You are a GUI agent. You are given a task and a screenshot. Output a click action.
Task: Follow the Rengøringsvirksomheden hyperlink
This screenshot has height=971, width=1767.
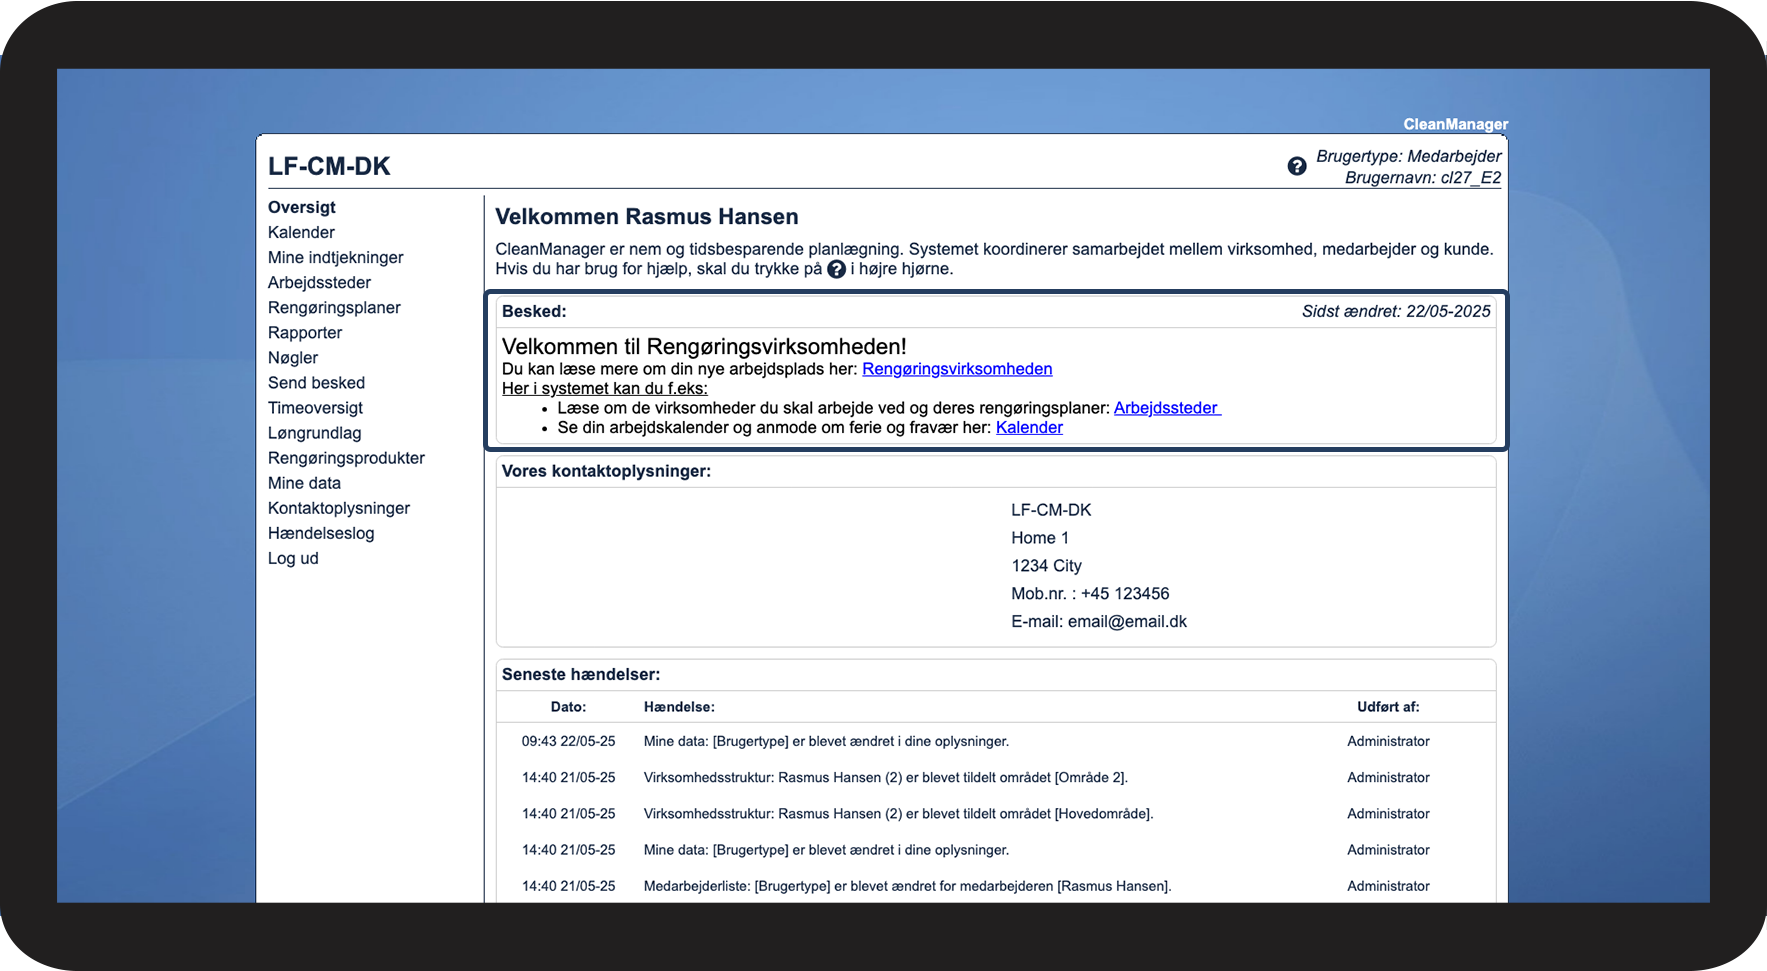point(957,368)
